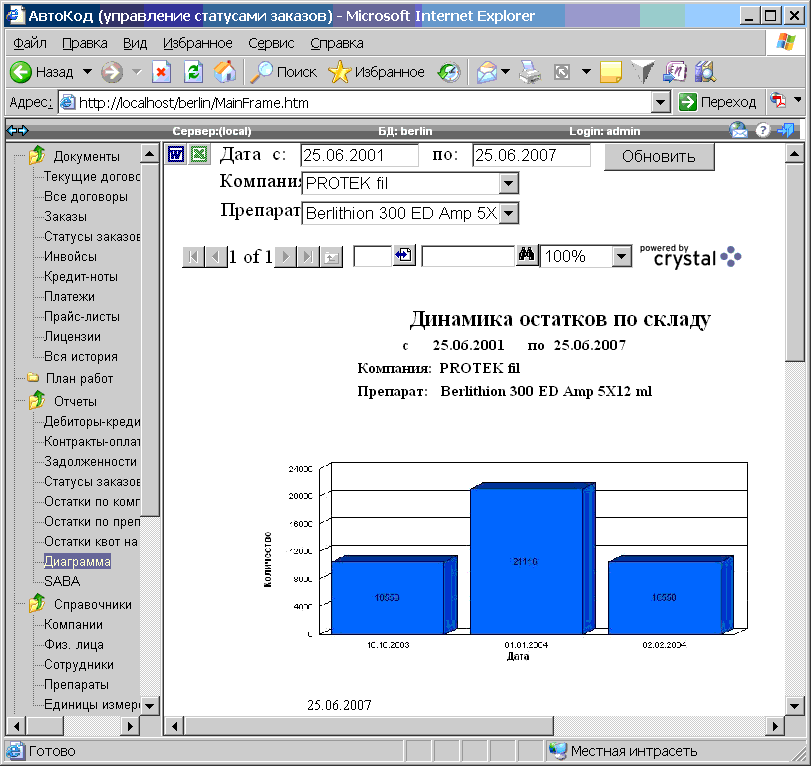Open the Компания dropdown showing PROTEK fil
The height and width of the screenshot is (766, 811).
point(509,183)
